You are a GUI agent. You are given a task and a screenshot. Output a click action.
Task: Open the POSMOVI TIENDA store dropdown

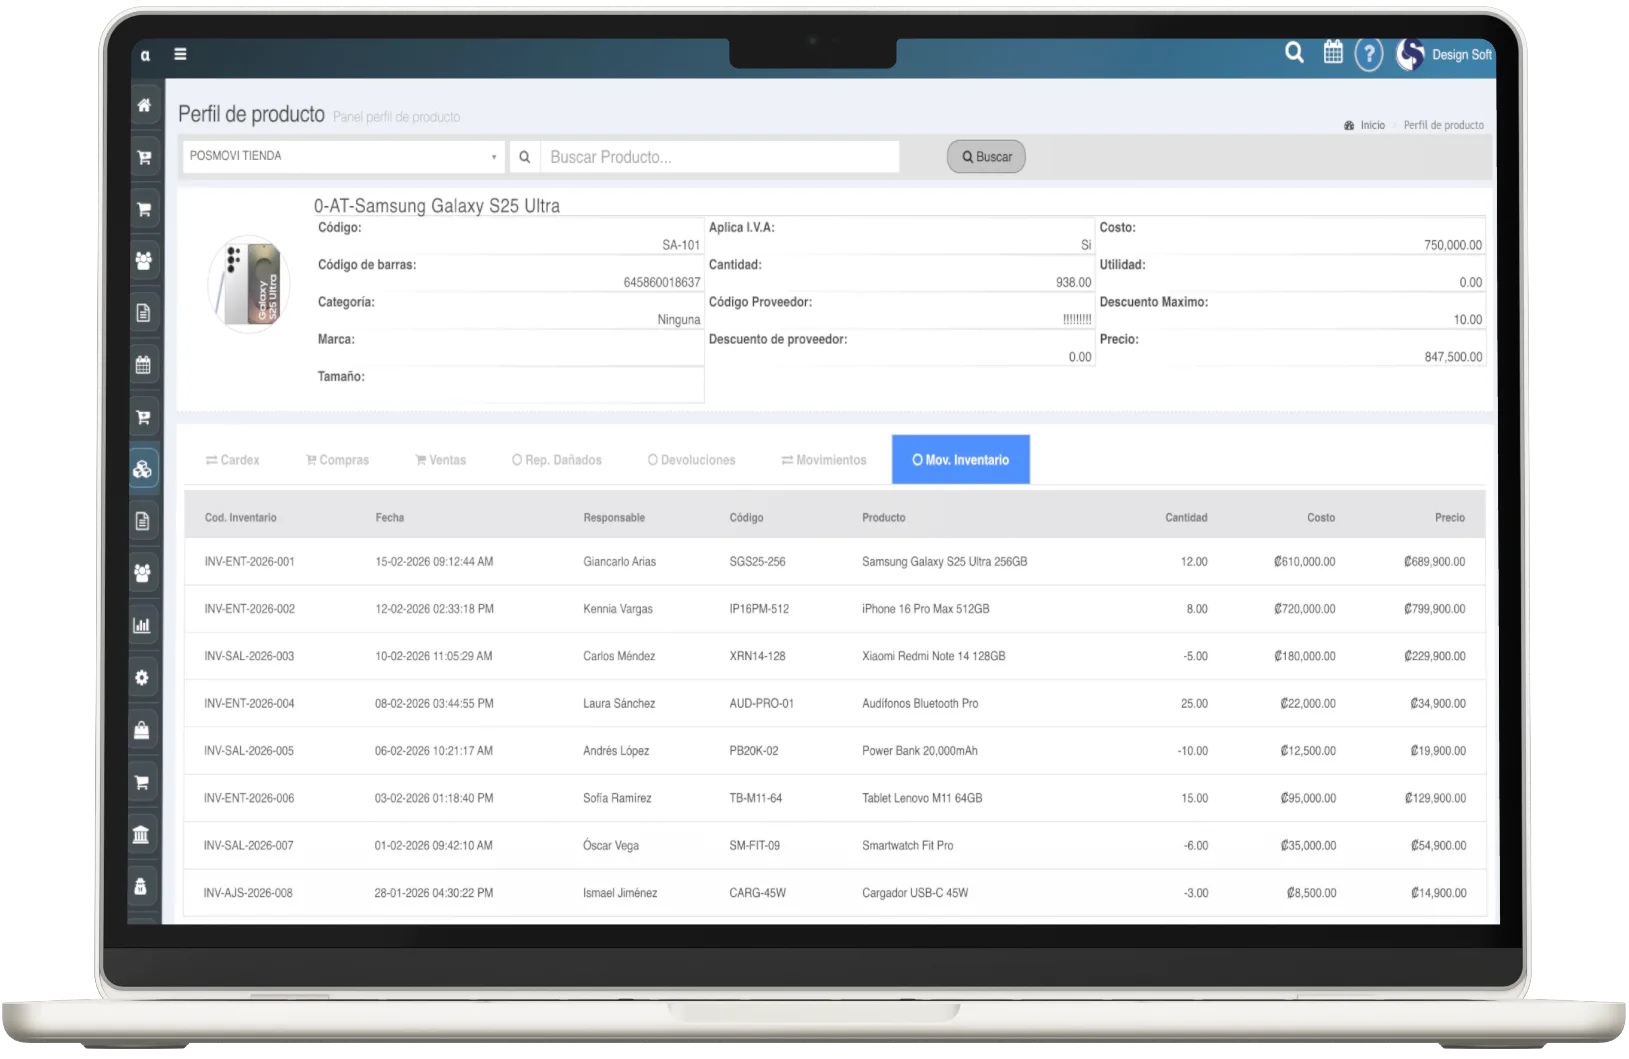coord(342,156)
